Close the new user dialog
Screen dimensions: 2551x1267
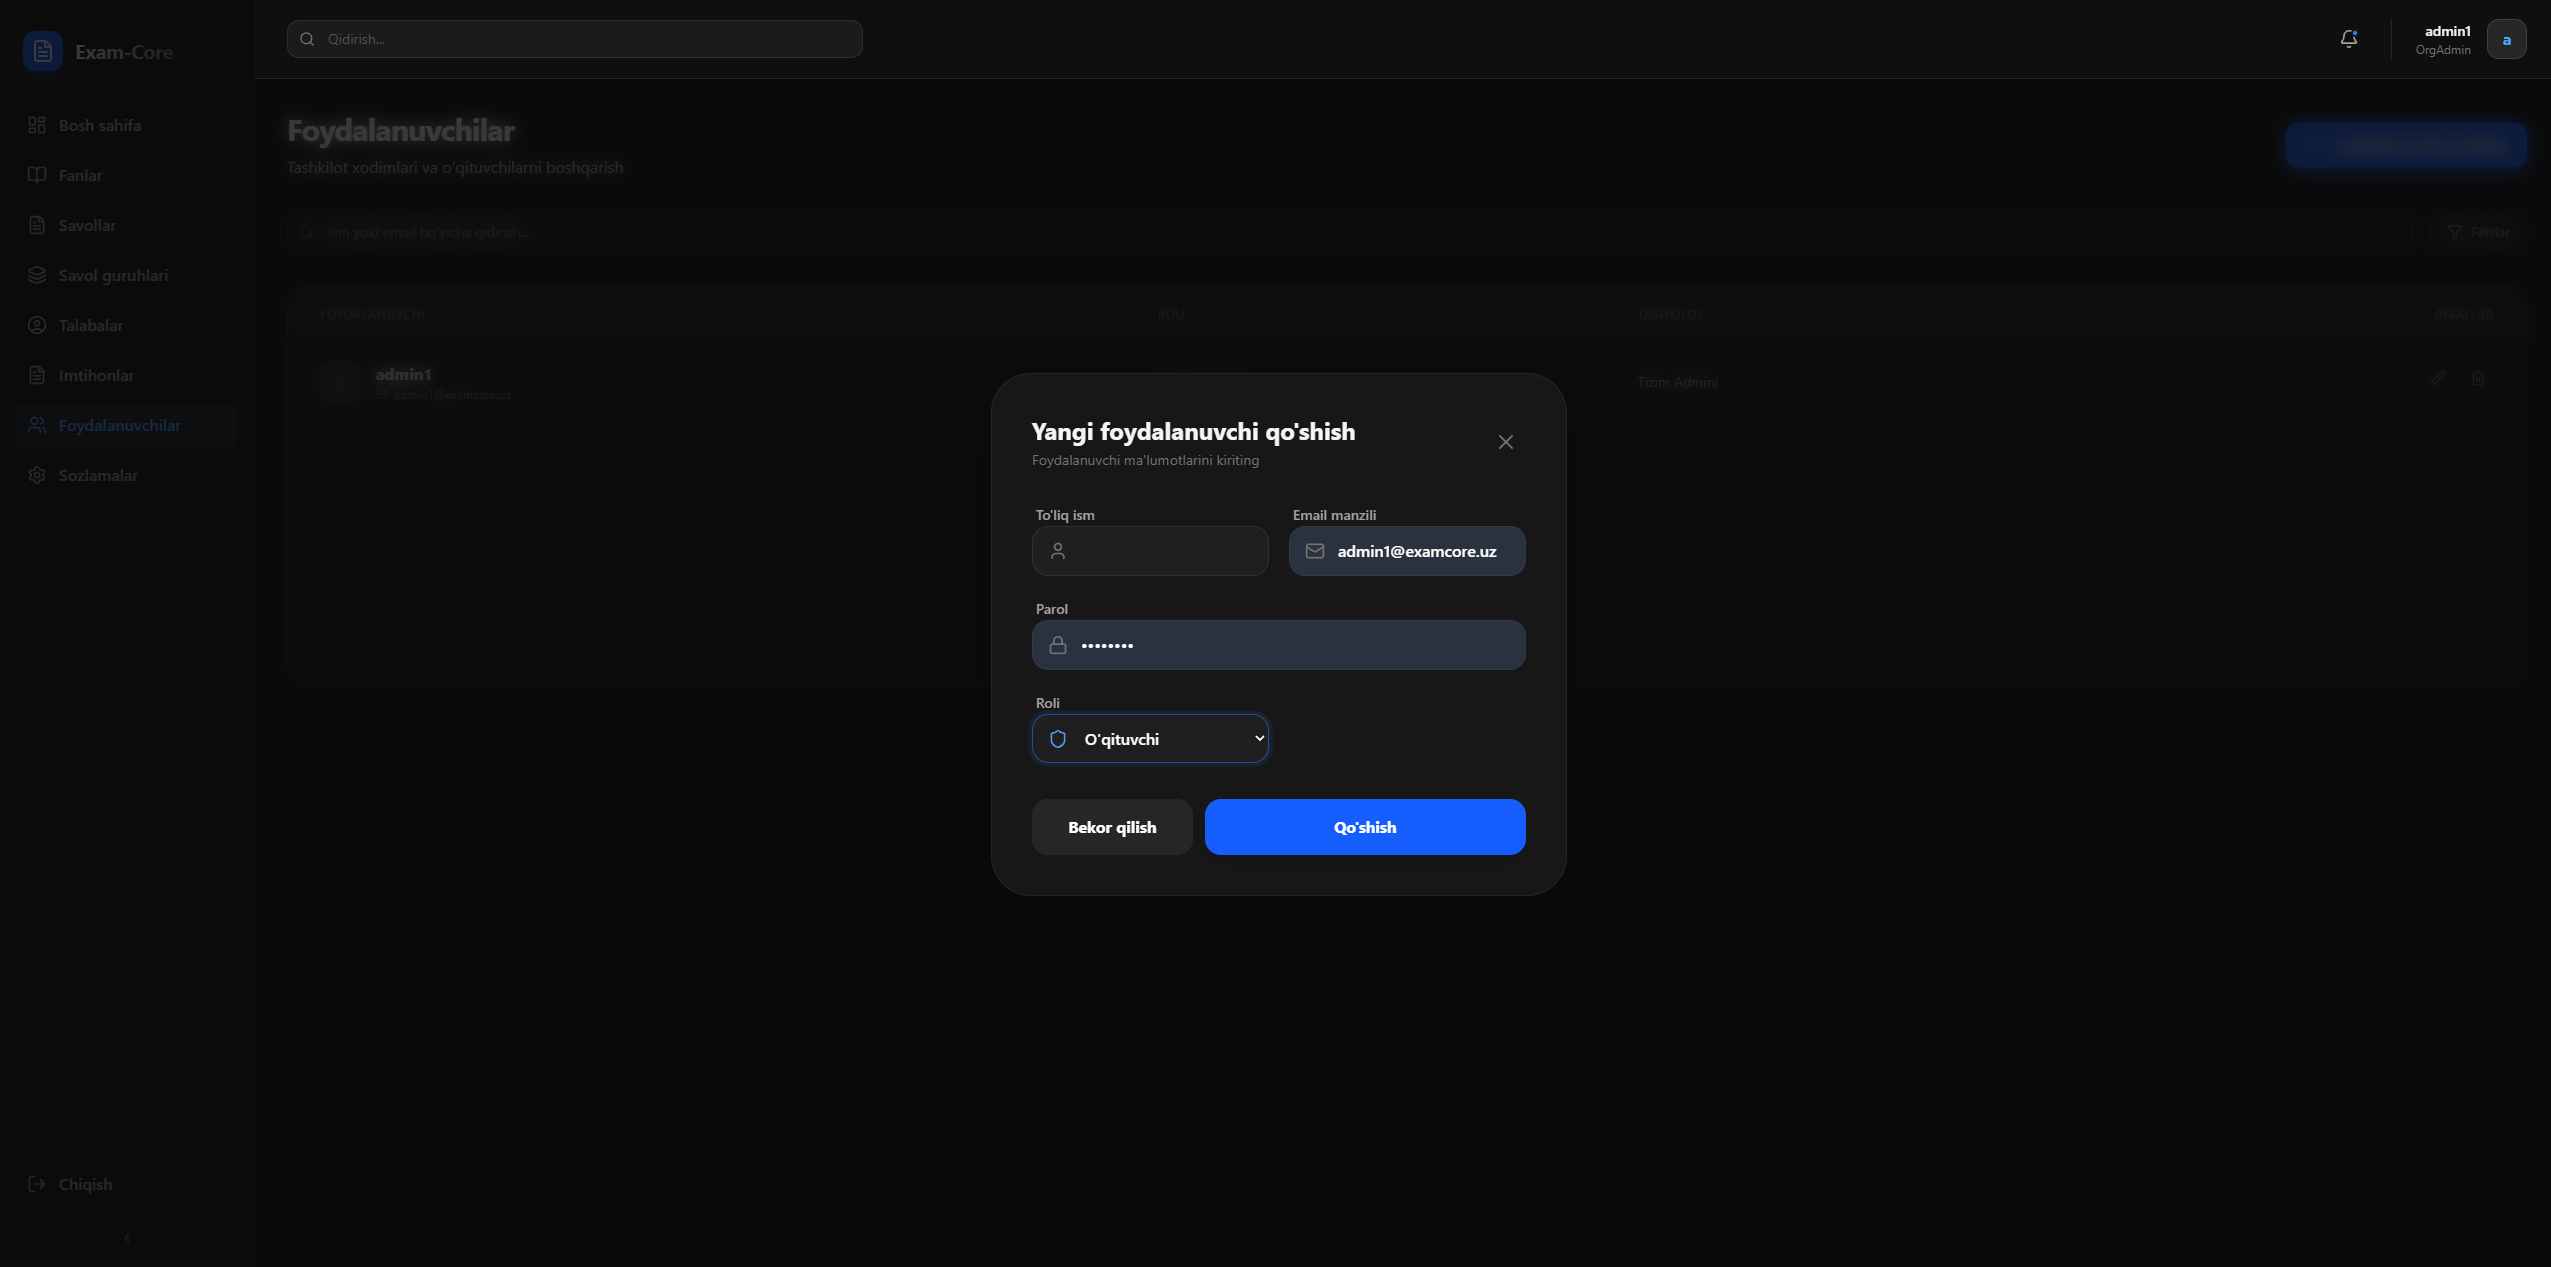[1505, 442]
